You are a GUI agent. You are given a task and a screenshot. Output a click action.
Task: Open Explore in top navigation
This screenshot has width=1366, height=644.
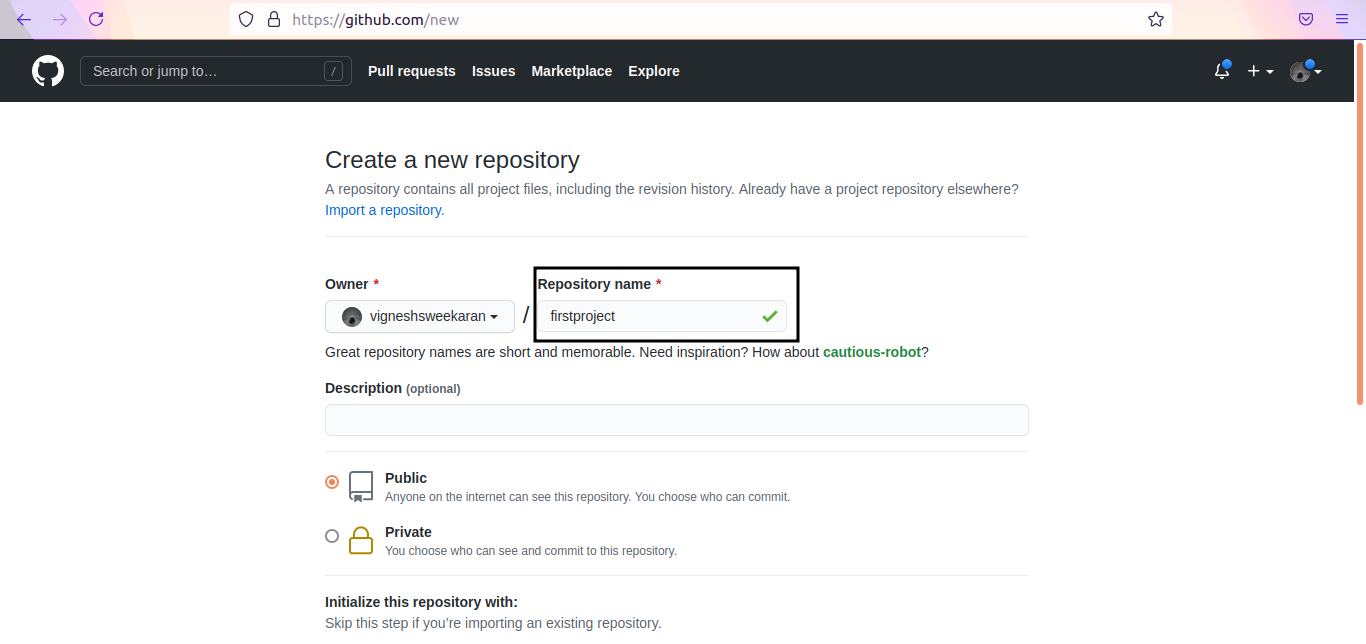654,71
